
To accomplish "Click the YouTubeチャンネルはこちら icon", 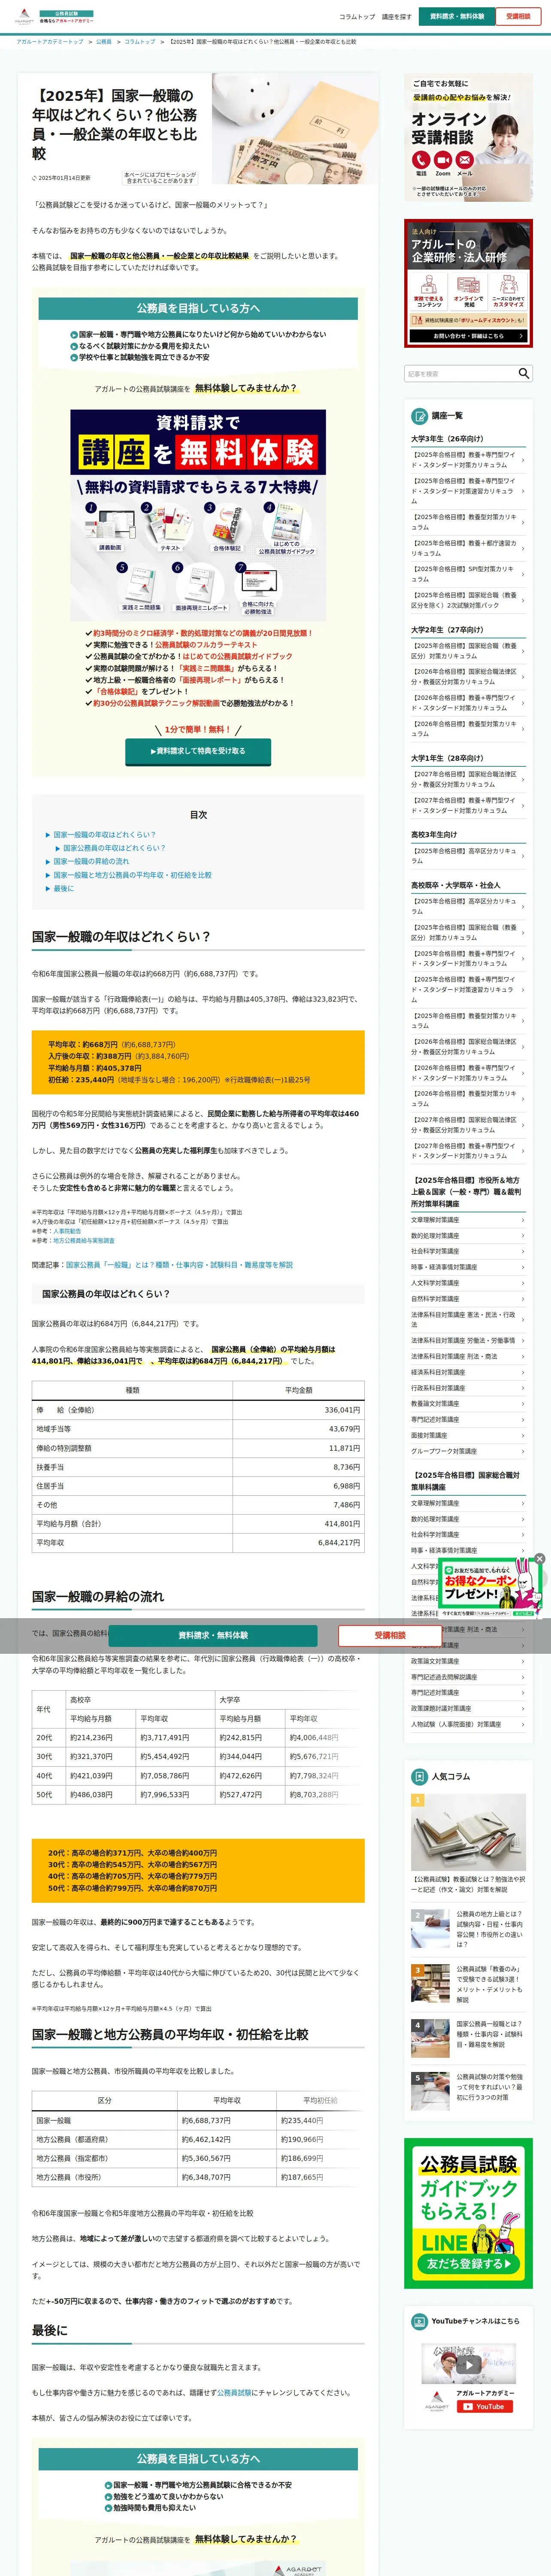I will 420,2321.
